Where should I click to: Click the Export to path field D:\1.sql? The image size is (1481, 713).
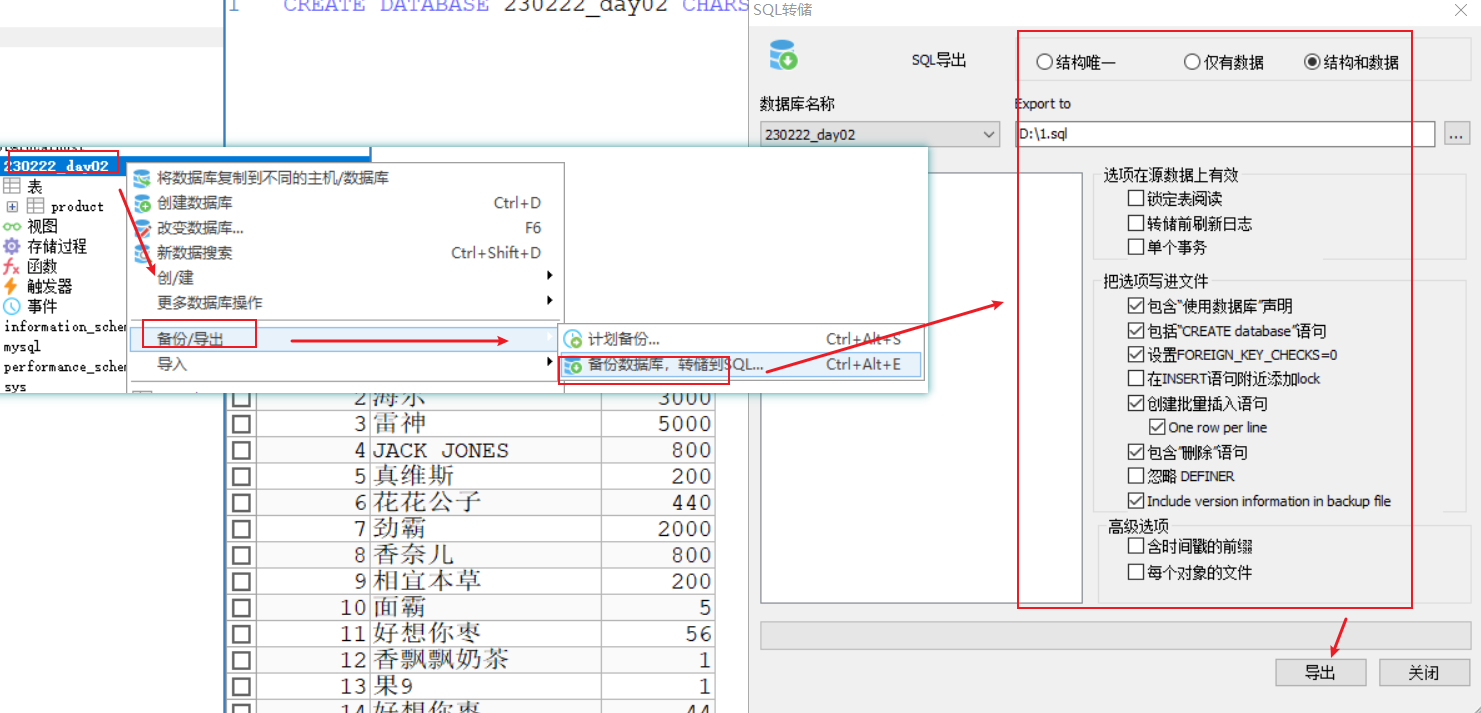[x=1225, y=133]
